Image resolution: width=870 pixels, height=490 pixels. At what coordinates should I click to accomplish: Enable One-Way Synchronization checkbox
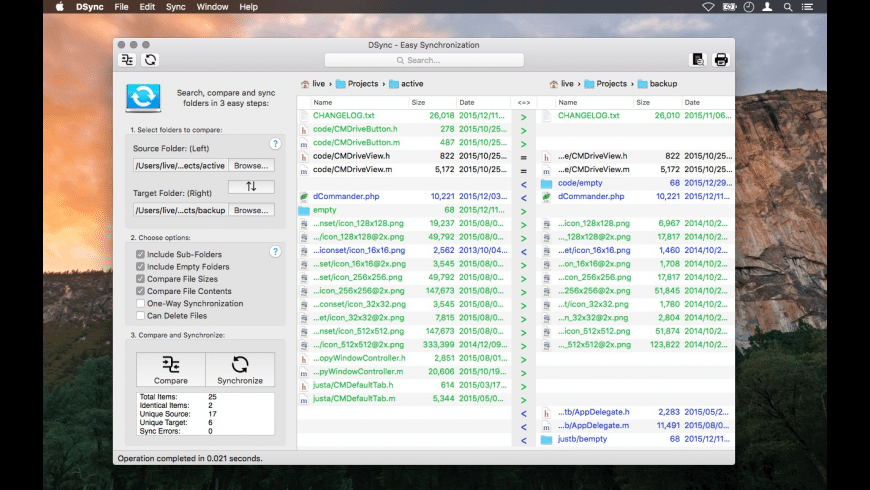pyautogui.click(x=140, y=303)
